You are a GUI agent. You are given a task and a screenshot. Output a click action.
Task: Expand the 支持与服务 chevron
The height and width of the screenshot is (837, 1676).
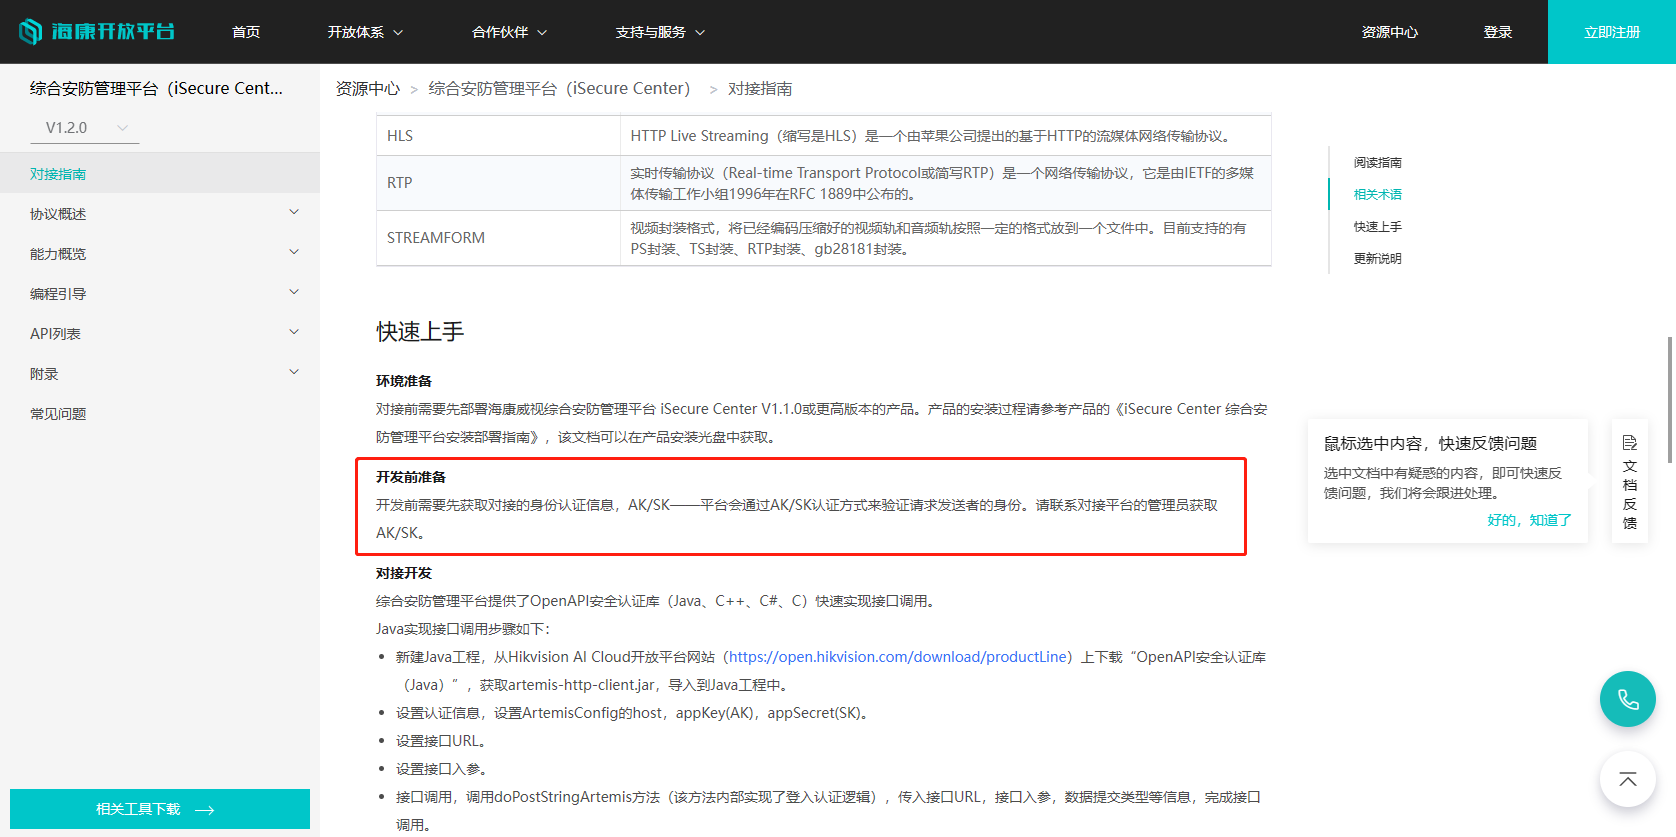(700, 32)
